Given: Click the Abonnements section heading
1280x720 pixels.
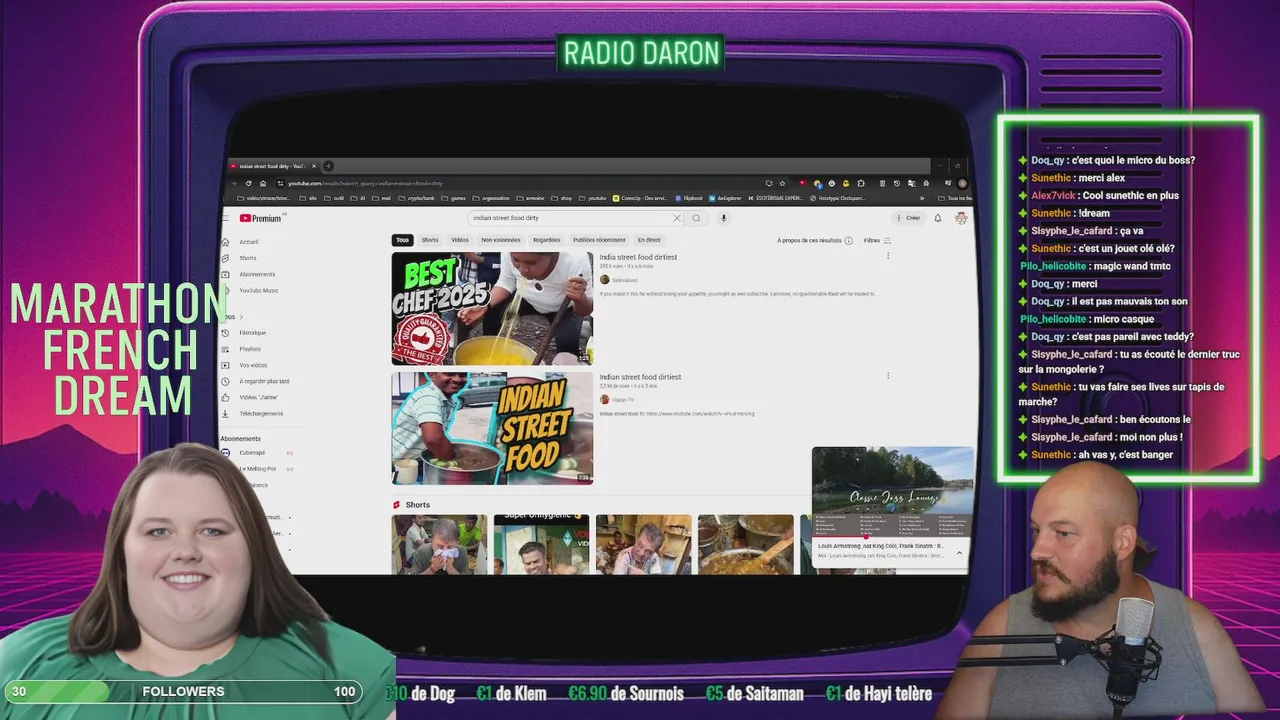Looking at the screenshot, I should pyautogui.click(x=241, y=439).
